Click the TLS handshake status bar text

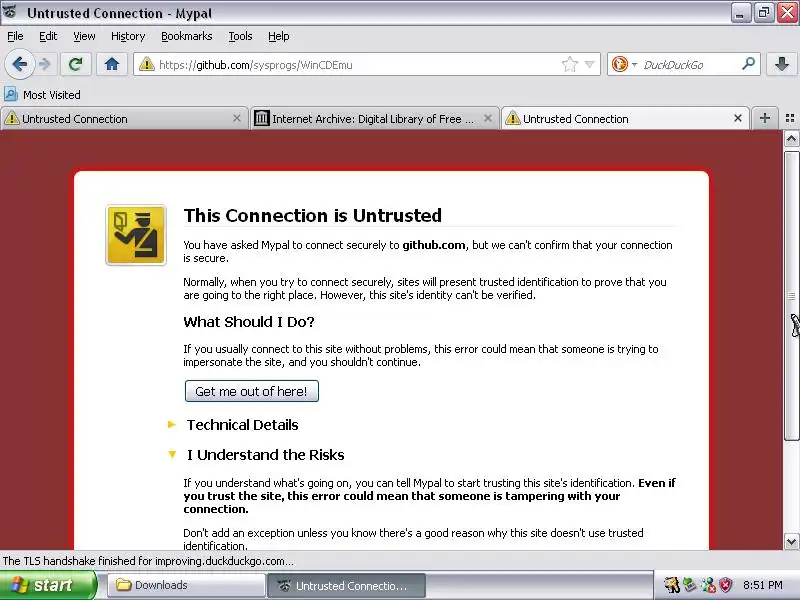148,561
